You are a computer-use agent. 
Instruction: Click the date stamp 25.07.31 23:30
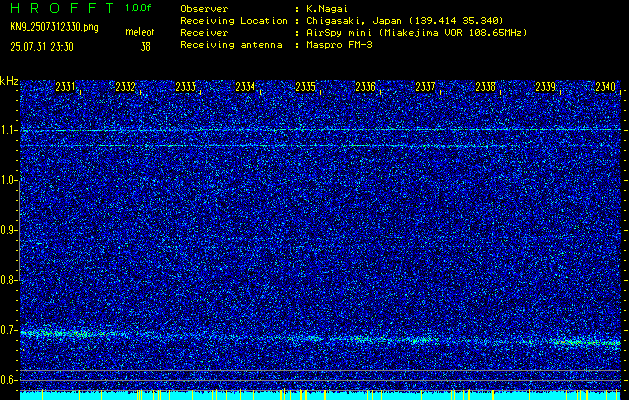point(42,47)
